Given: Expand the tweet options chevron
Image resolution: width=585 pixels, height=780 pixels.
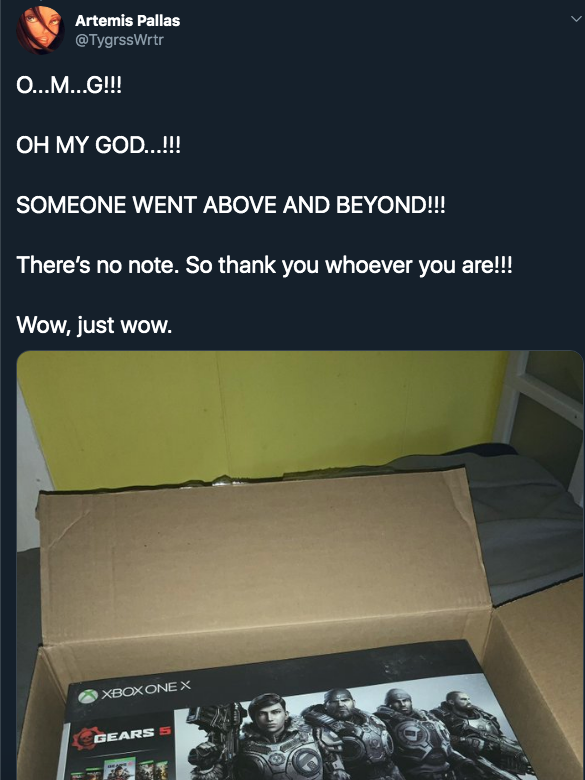Looking at the screenshot, I should click(x=576, y=19).
